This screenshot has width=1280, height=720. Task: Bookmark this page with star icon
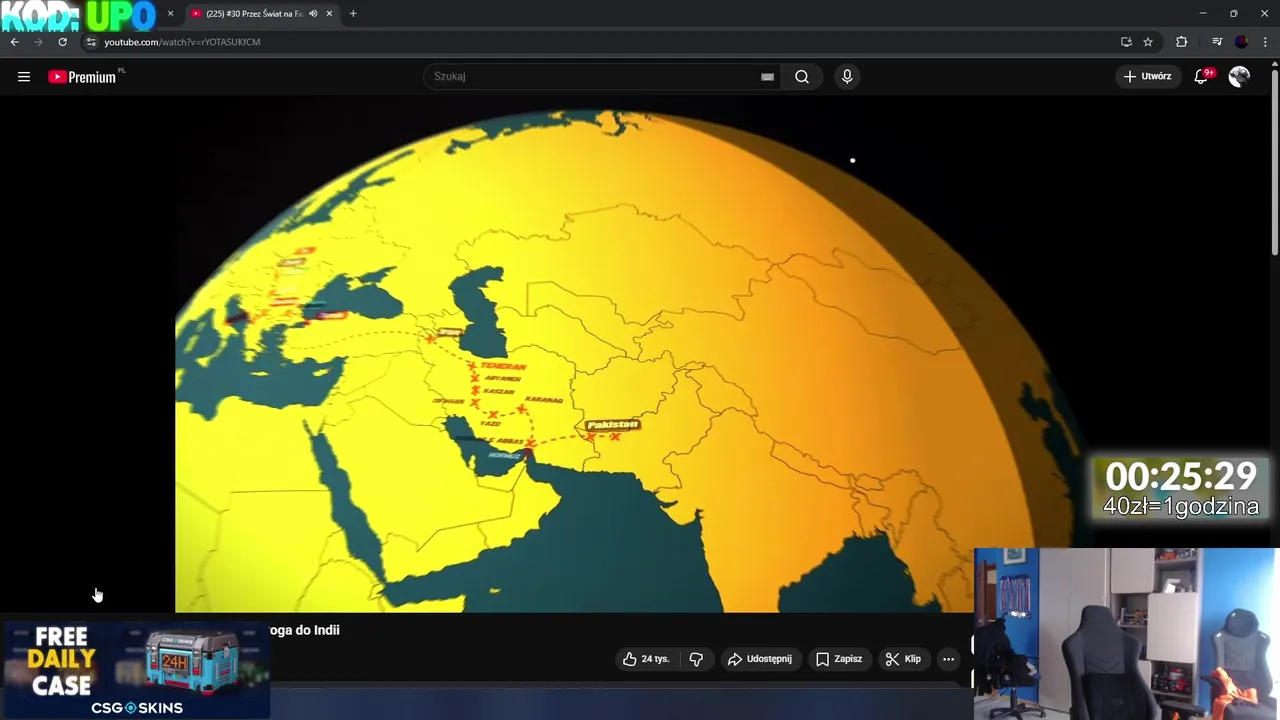pyautogui.click(x=1148, y=42)
